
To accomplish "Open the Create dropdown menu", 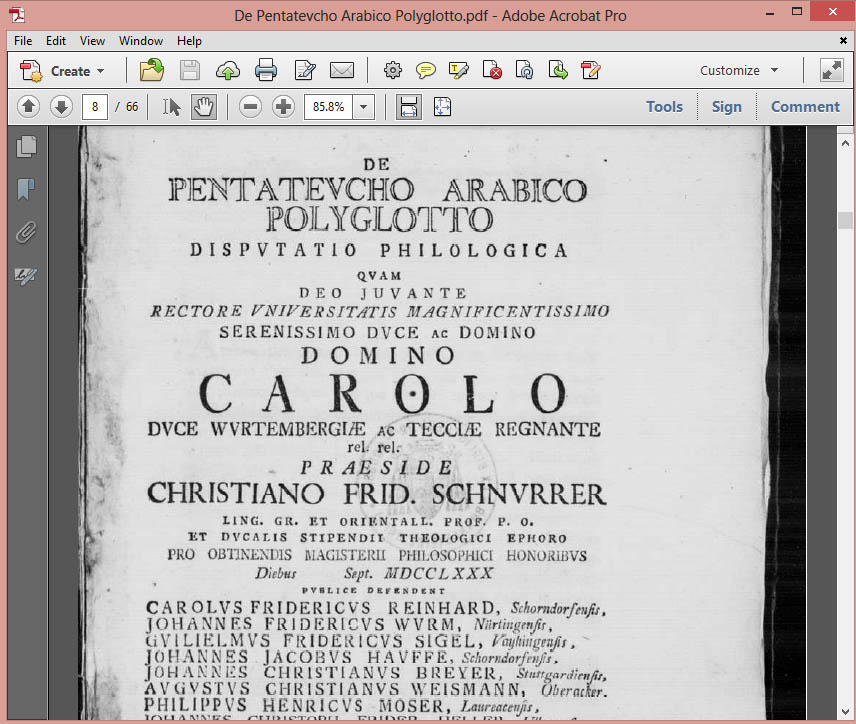I will pyautogui.click(x=64, y=70).
